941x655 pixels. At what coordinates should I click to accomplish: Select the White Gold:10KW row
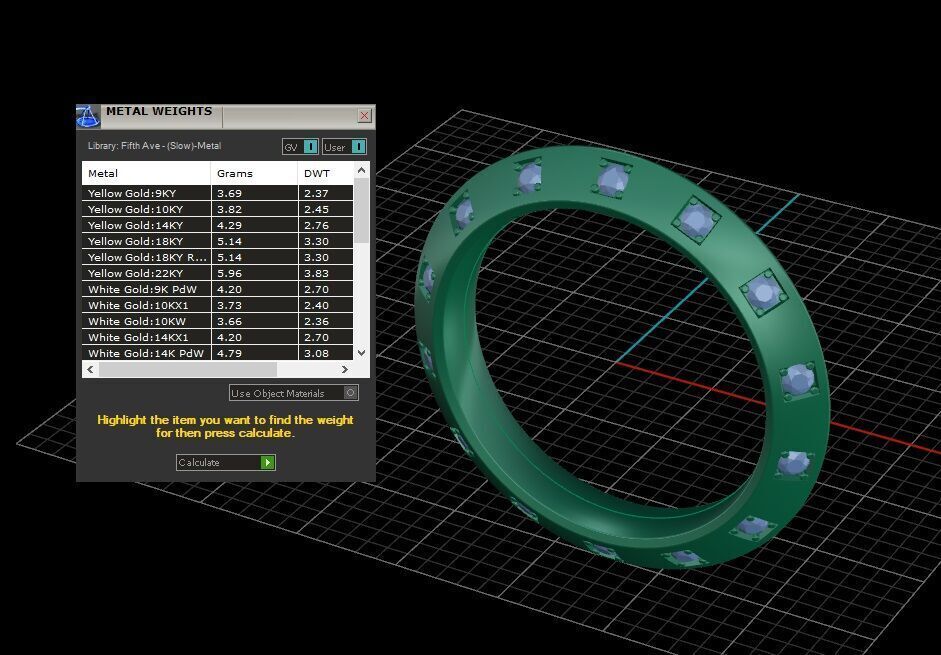coord(217,321)
